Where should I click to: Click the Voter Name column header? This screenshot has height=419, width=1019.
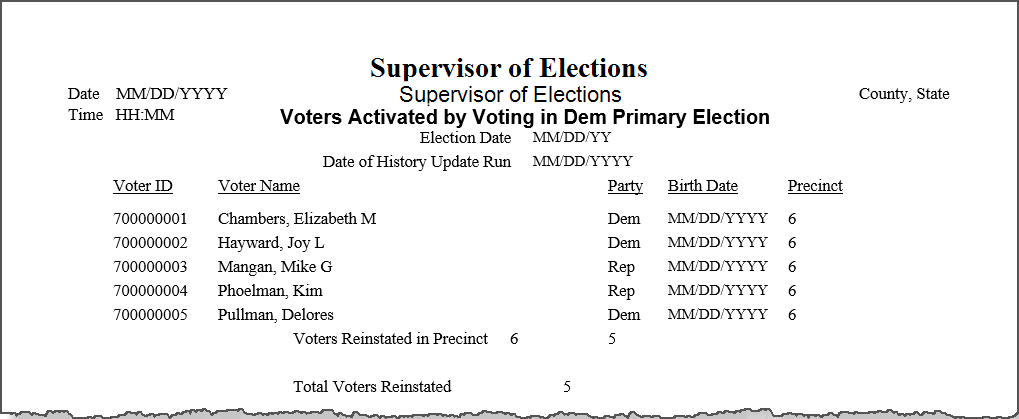pyautogui.click(x=259, y=186)
